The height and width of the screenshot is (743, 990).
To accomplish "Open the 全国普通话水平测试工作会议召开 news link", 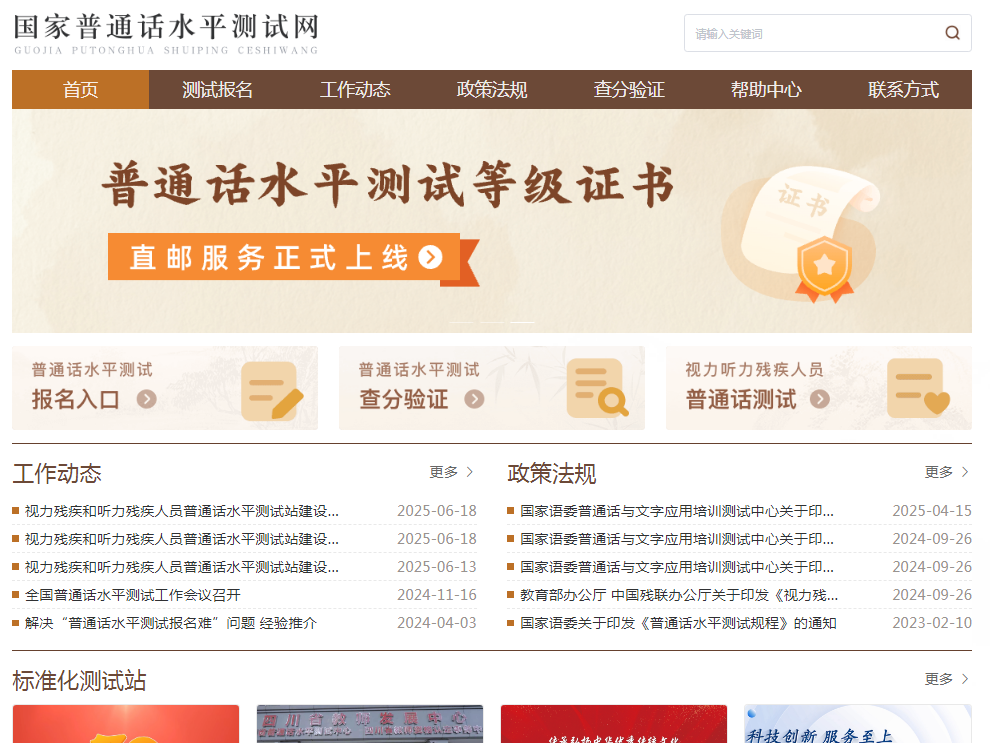I will click(133, 595).
